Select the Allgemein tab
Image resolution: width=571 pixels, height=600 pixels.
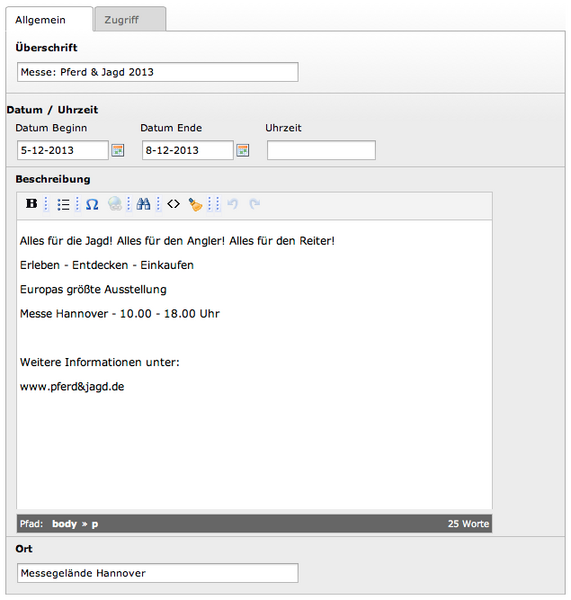tap(49, 19)
